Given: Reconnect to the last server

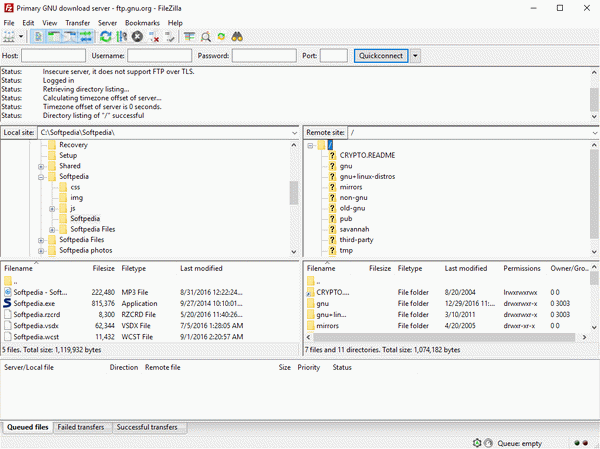Looking at the screenshot, I should pyautogui.click(x=170, y=37).
